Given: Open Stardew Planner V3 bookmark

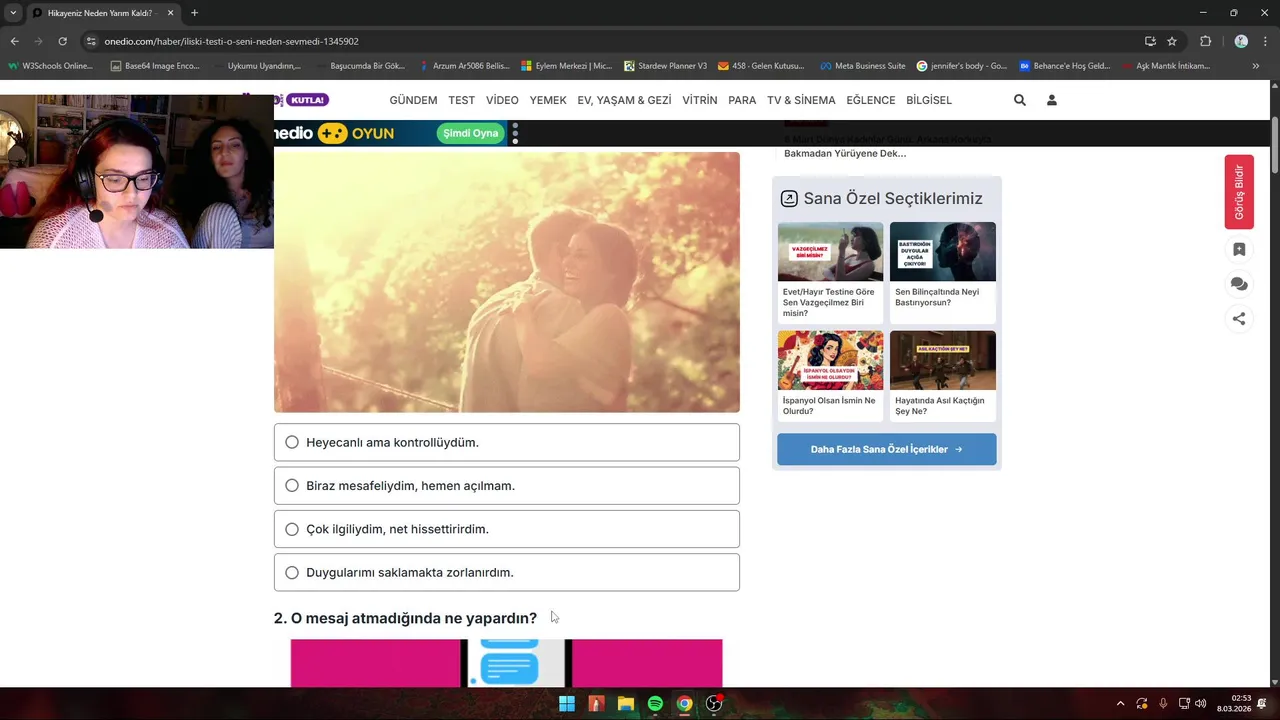Looking at the screenshot, I should (665, 66).
